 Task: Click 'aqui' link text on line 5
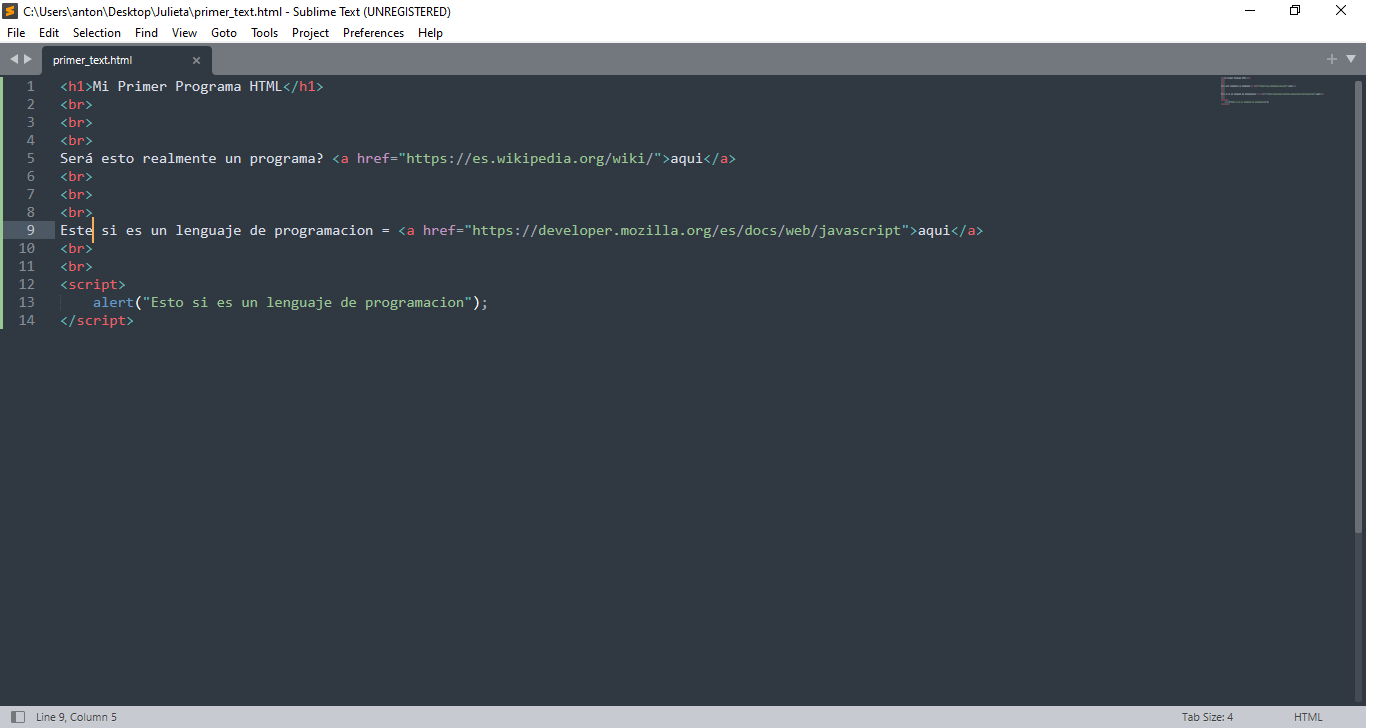[x=686, y=158]
